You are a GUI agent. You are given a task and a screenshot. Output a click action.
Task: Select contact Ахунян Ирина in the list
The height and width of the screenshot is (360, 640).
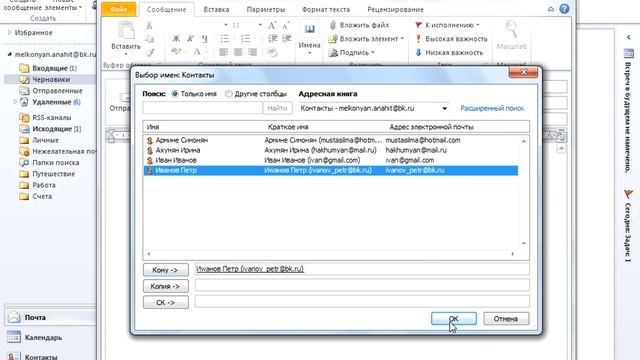pos(331,150)
